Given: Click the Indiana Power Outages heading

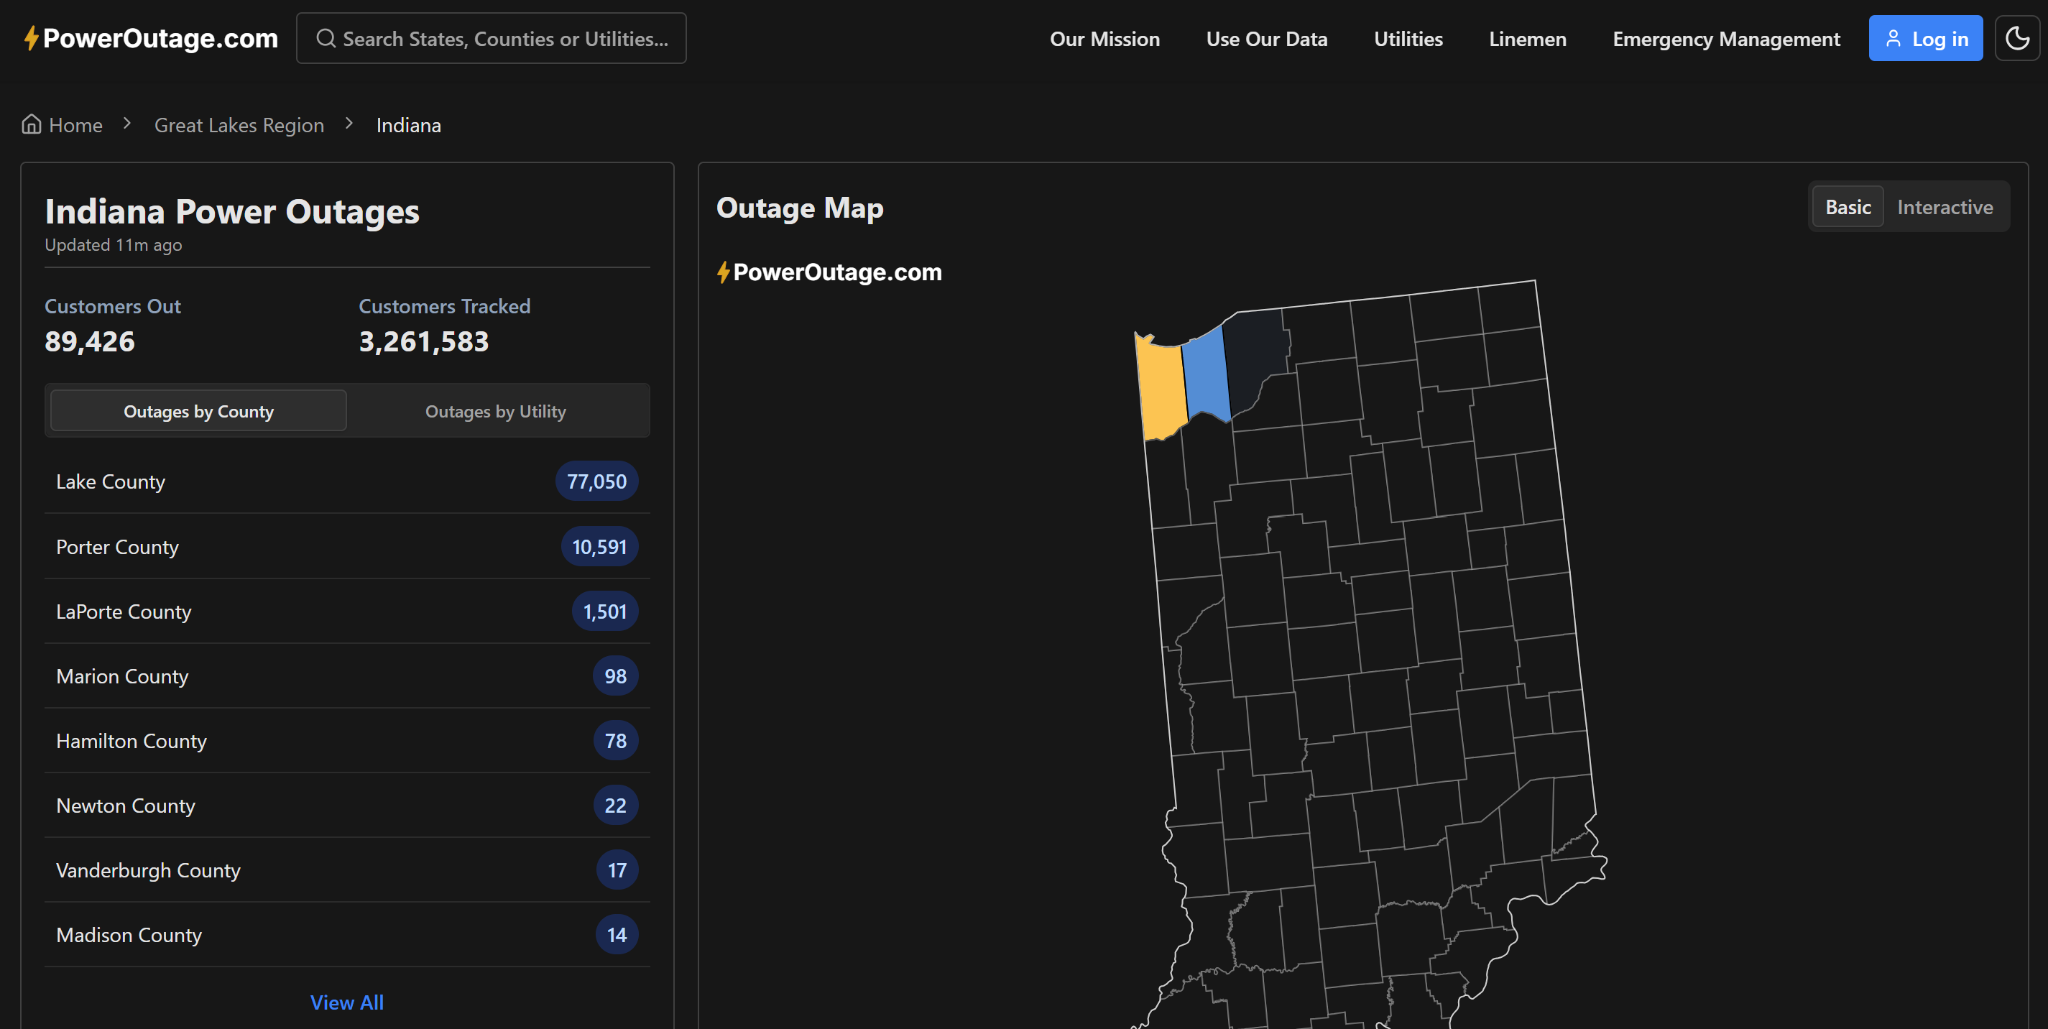Looking at the screenshot, I should pyautogui.click(x=232, y=212).
